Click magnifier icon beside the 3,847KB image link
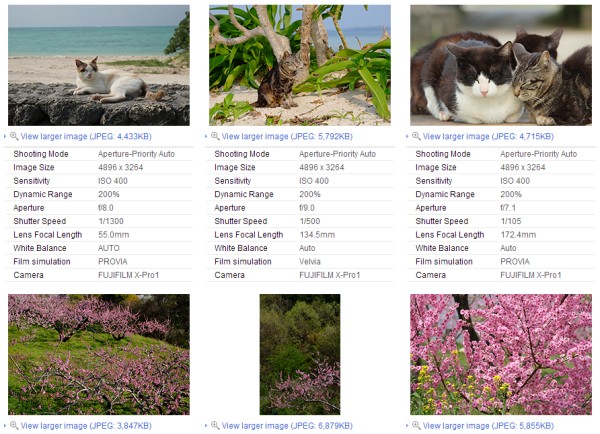This screenshot has width=600, height=434. (x=14, y=426)
